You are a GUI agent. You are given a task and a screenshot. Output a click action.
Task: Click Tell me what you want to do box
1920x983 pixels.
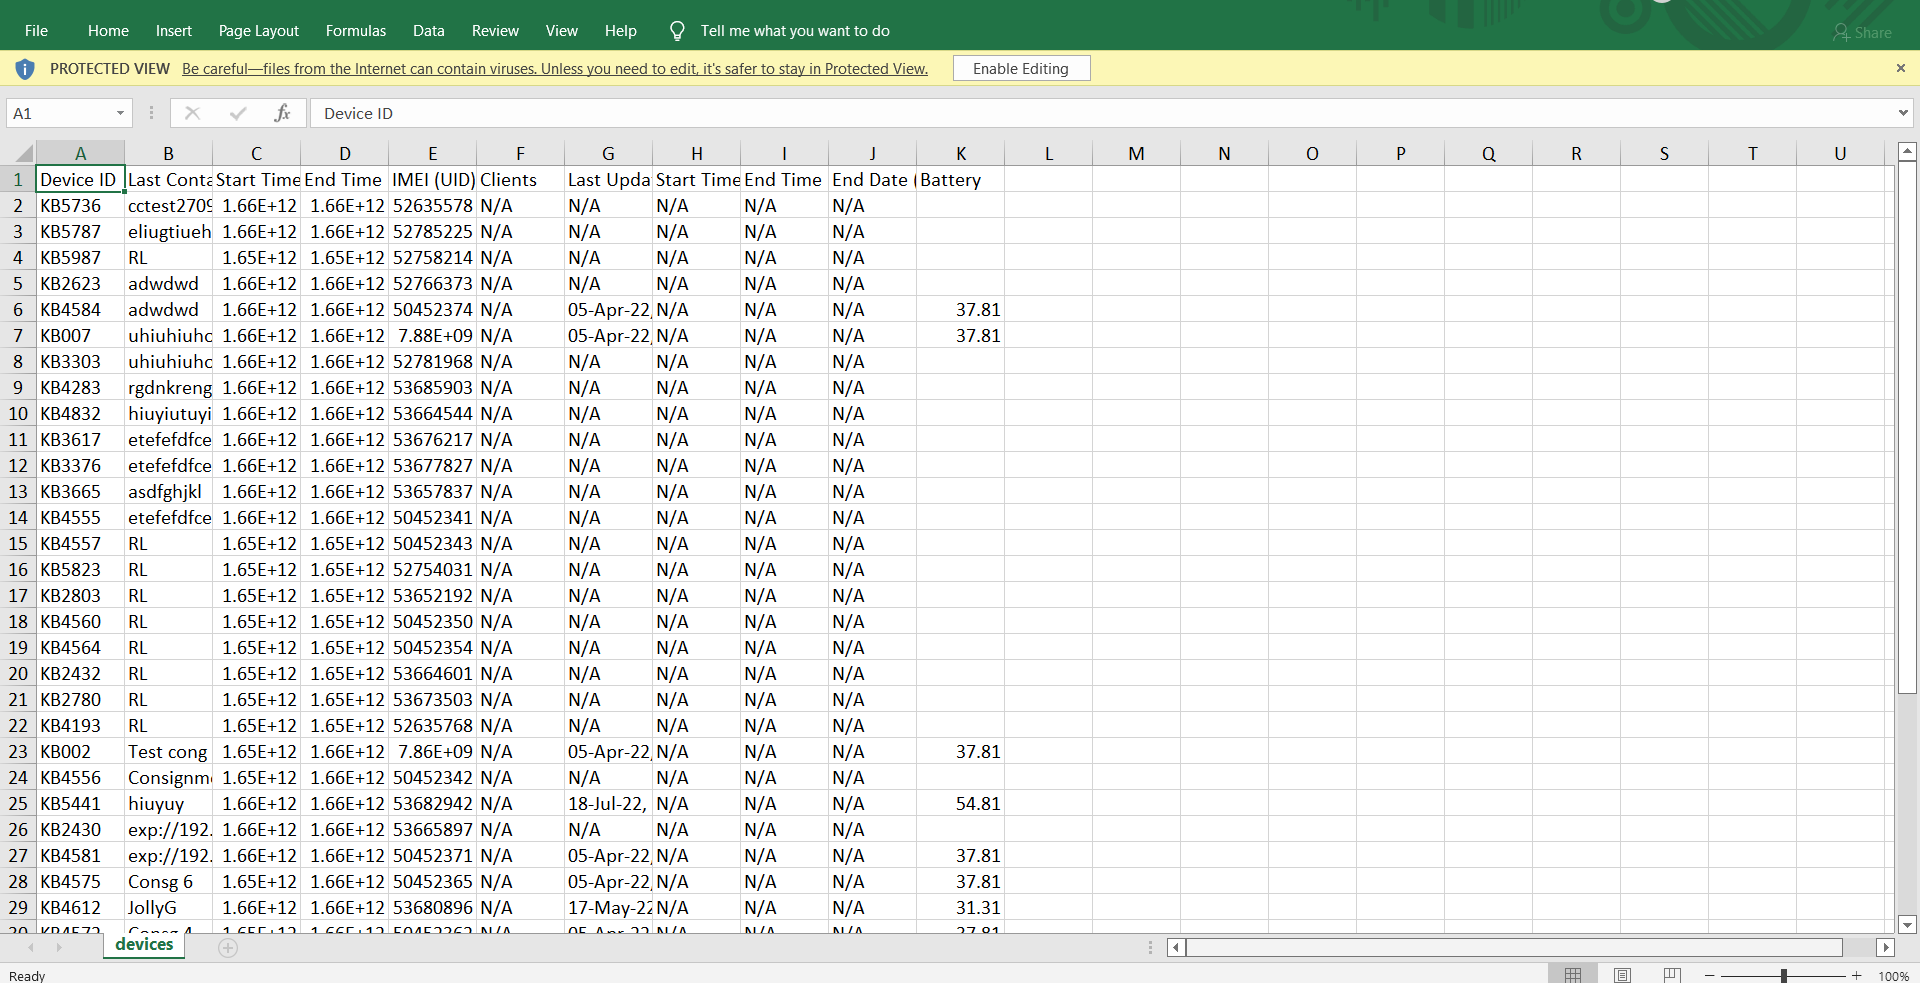[x=795, y=31]
